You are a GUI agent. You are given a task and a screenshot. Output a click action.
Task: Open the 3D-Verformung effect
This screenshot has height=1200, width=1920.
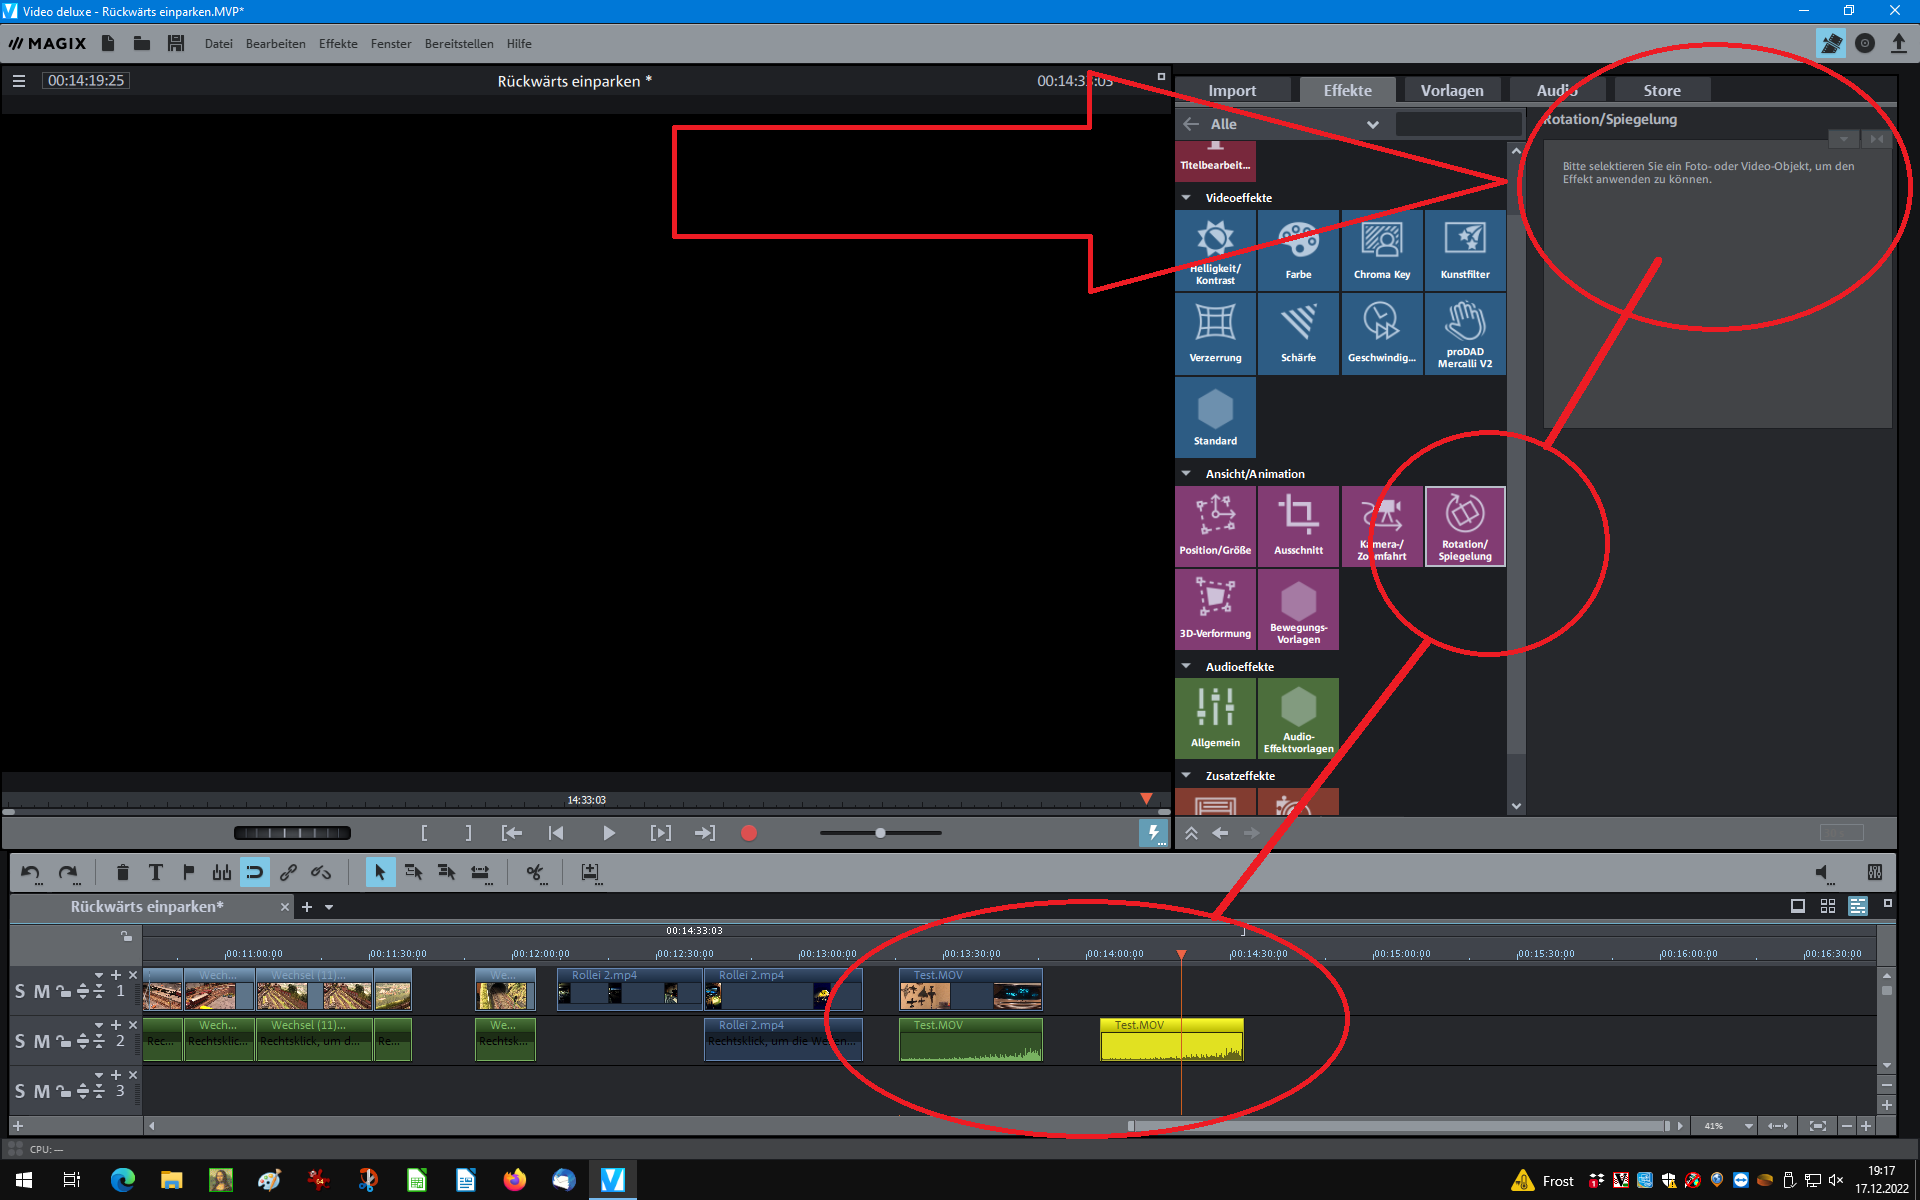click(1215, 610)
